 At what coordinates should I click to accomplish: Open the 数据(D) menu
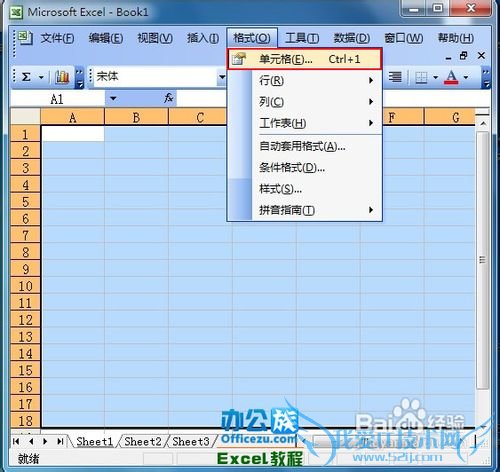(352, 38)
